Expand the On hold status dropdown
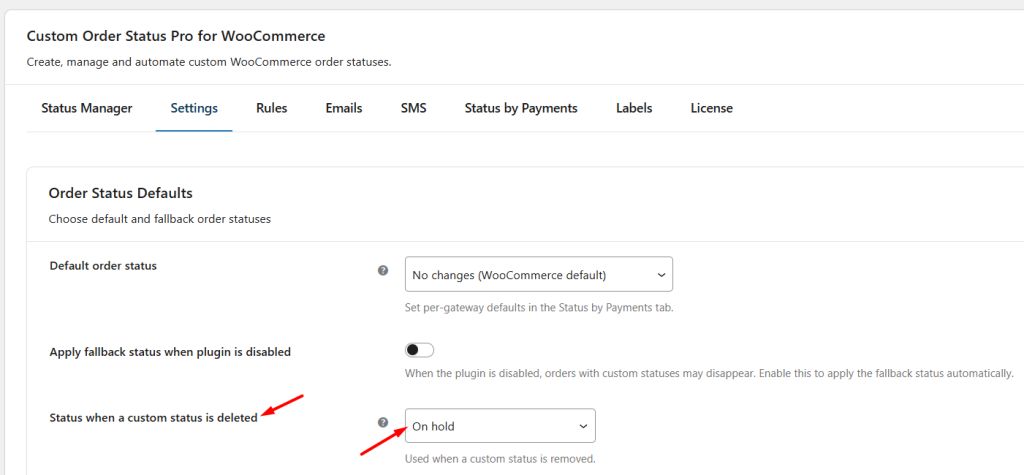 click(500, 426)
